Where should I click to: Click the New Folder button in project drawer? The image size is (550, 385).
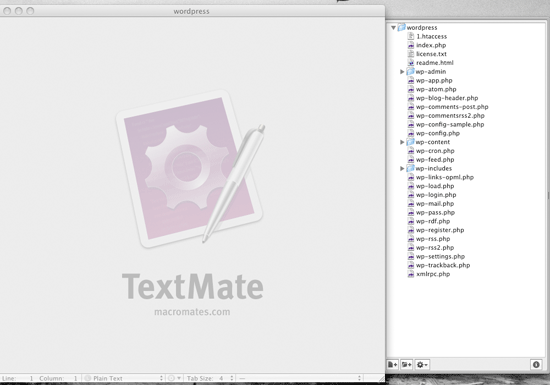tap(407, 365)
